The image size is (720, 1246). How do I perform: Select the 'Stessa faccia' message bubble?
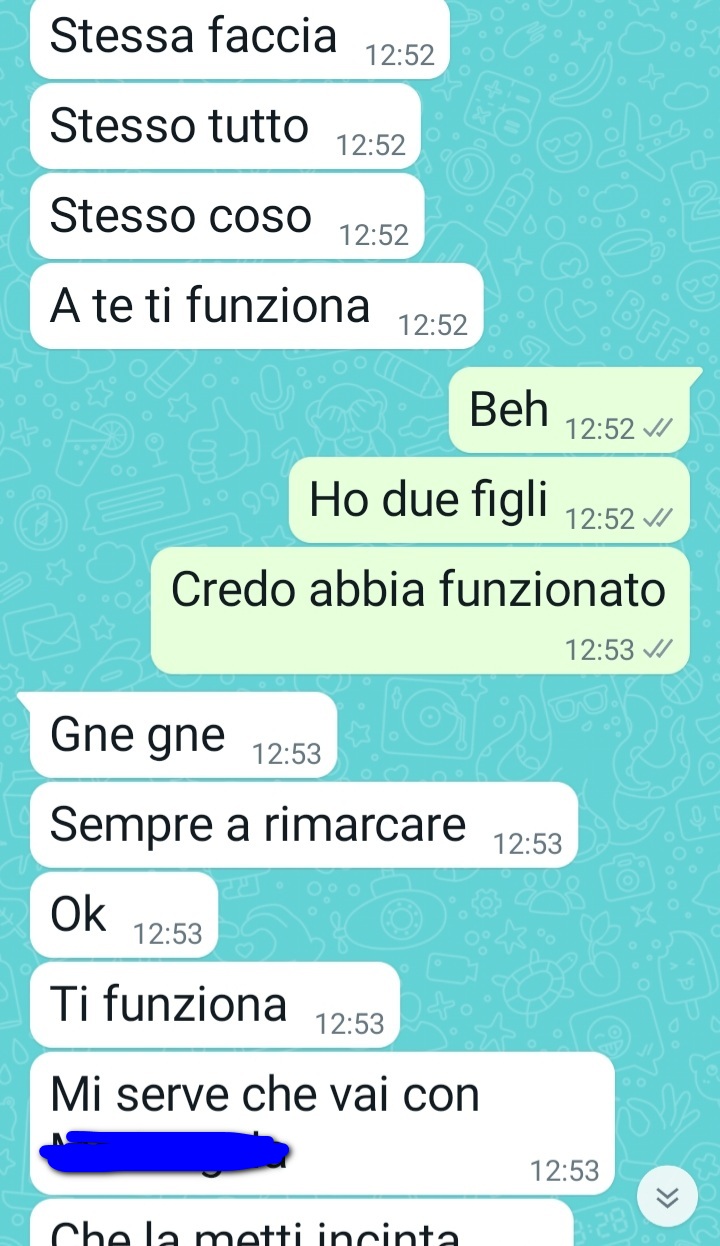(239, 39)
